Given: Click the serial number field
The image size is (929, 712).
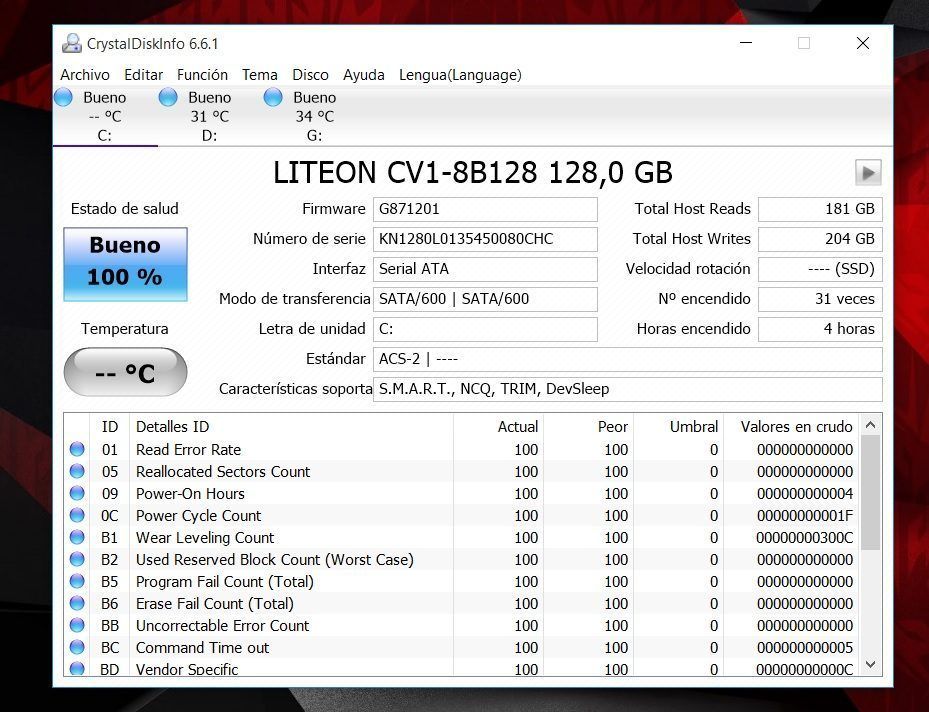Looking at the screenshot, I should pyautogui.click(x=486, y=239).
